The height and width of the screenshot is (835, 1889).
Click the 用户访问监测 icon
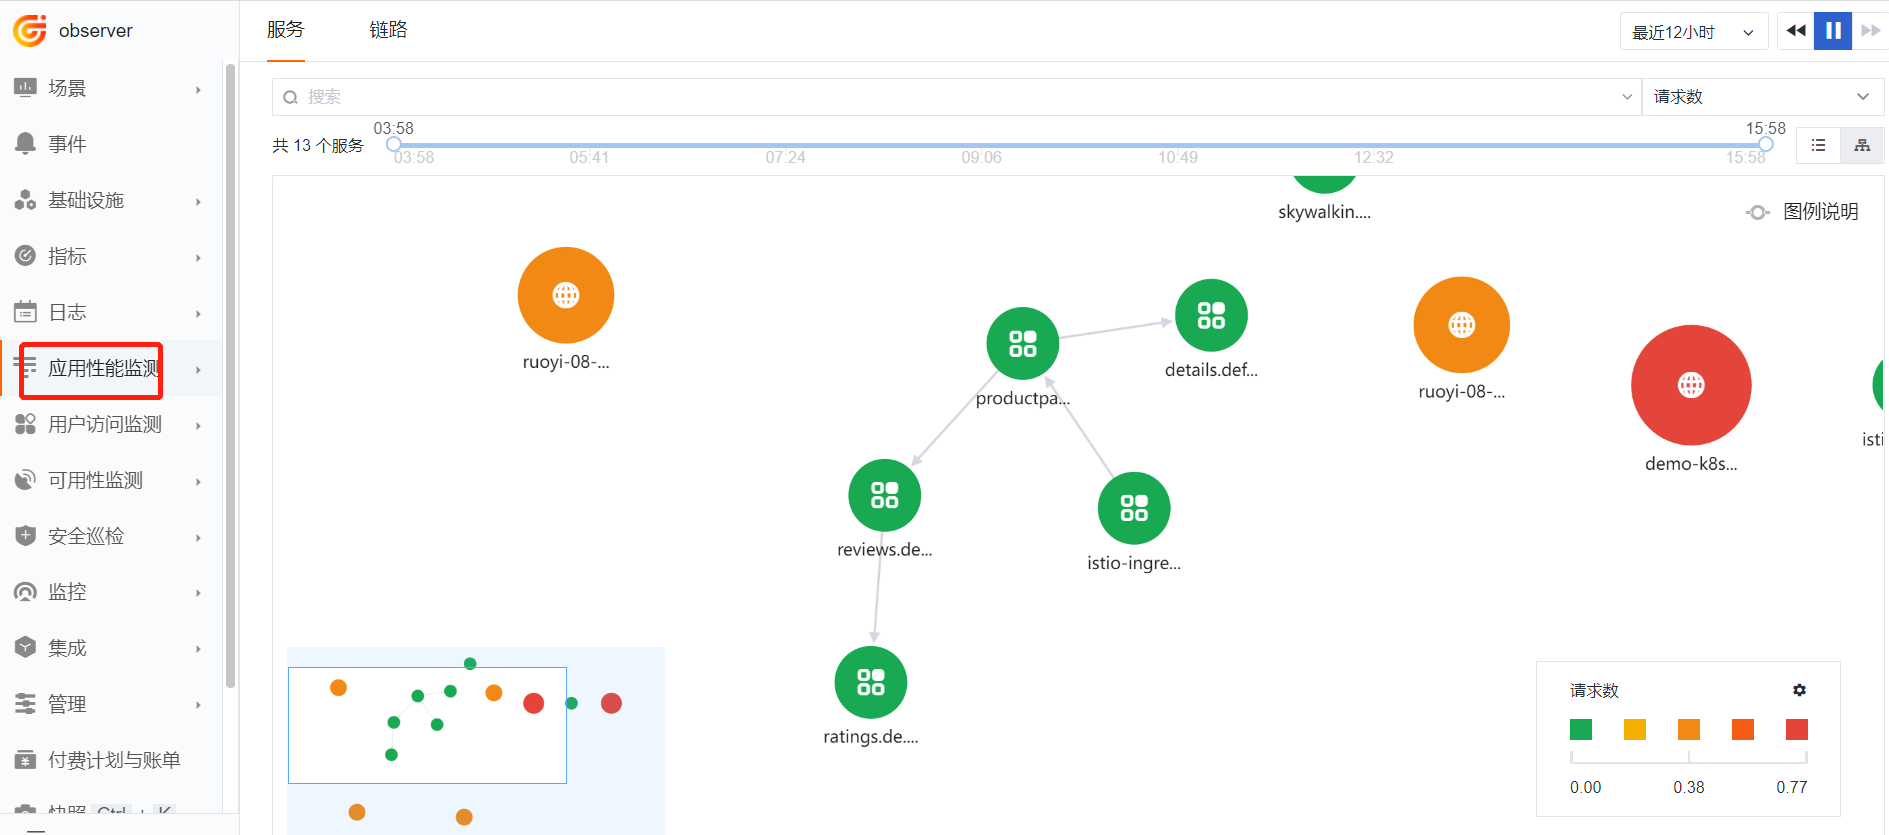click(x=26, y=424)
